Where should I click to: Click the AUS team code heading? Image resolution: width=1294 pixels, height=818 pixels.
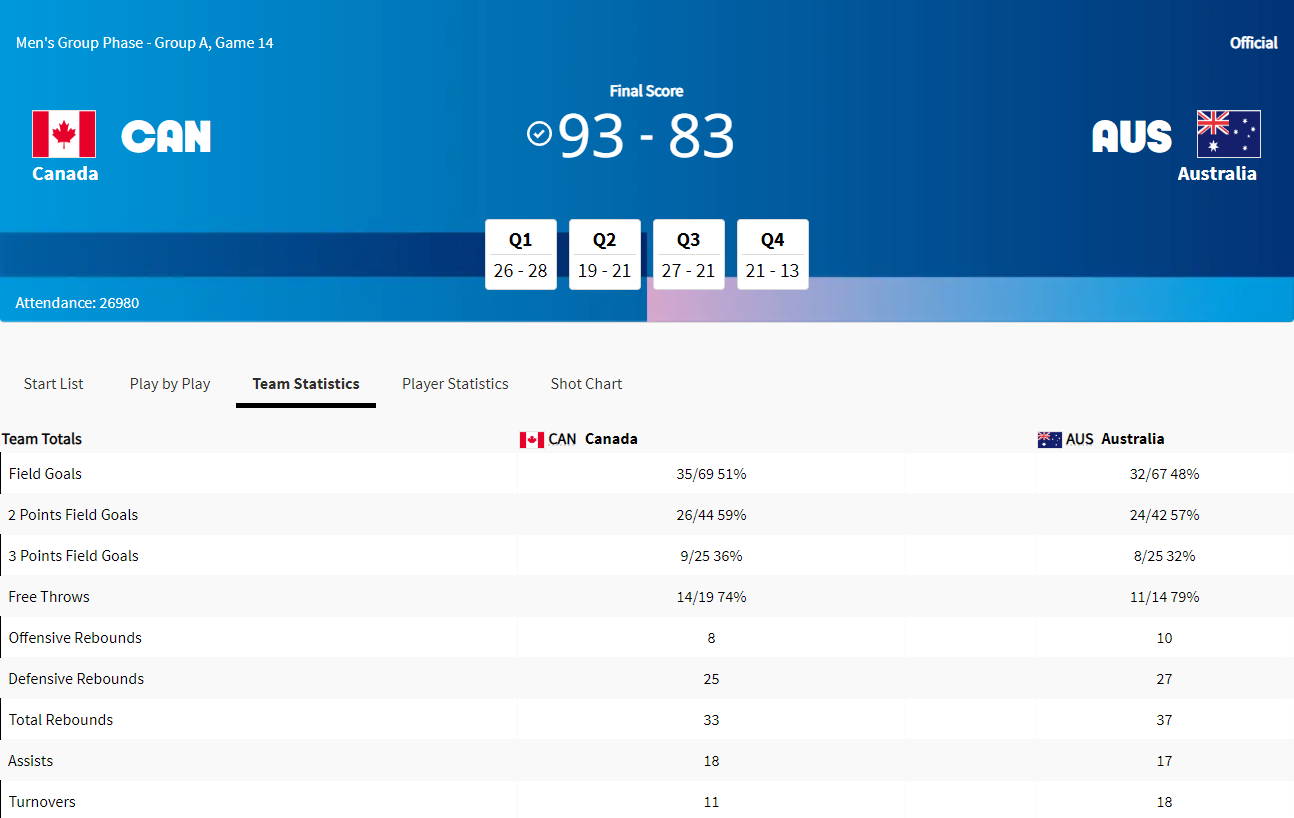[1132, 136]
